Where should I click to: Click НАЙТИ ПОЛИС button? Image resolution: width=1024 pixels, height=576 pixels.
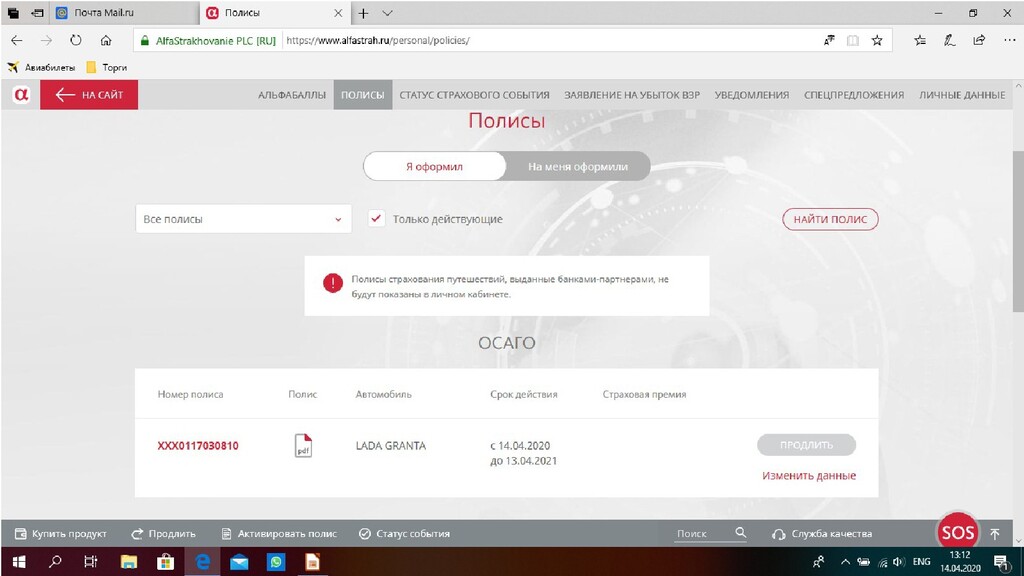(830, 219)
